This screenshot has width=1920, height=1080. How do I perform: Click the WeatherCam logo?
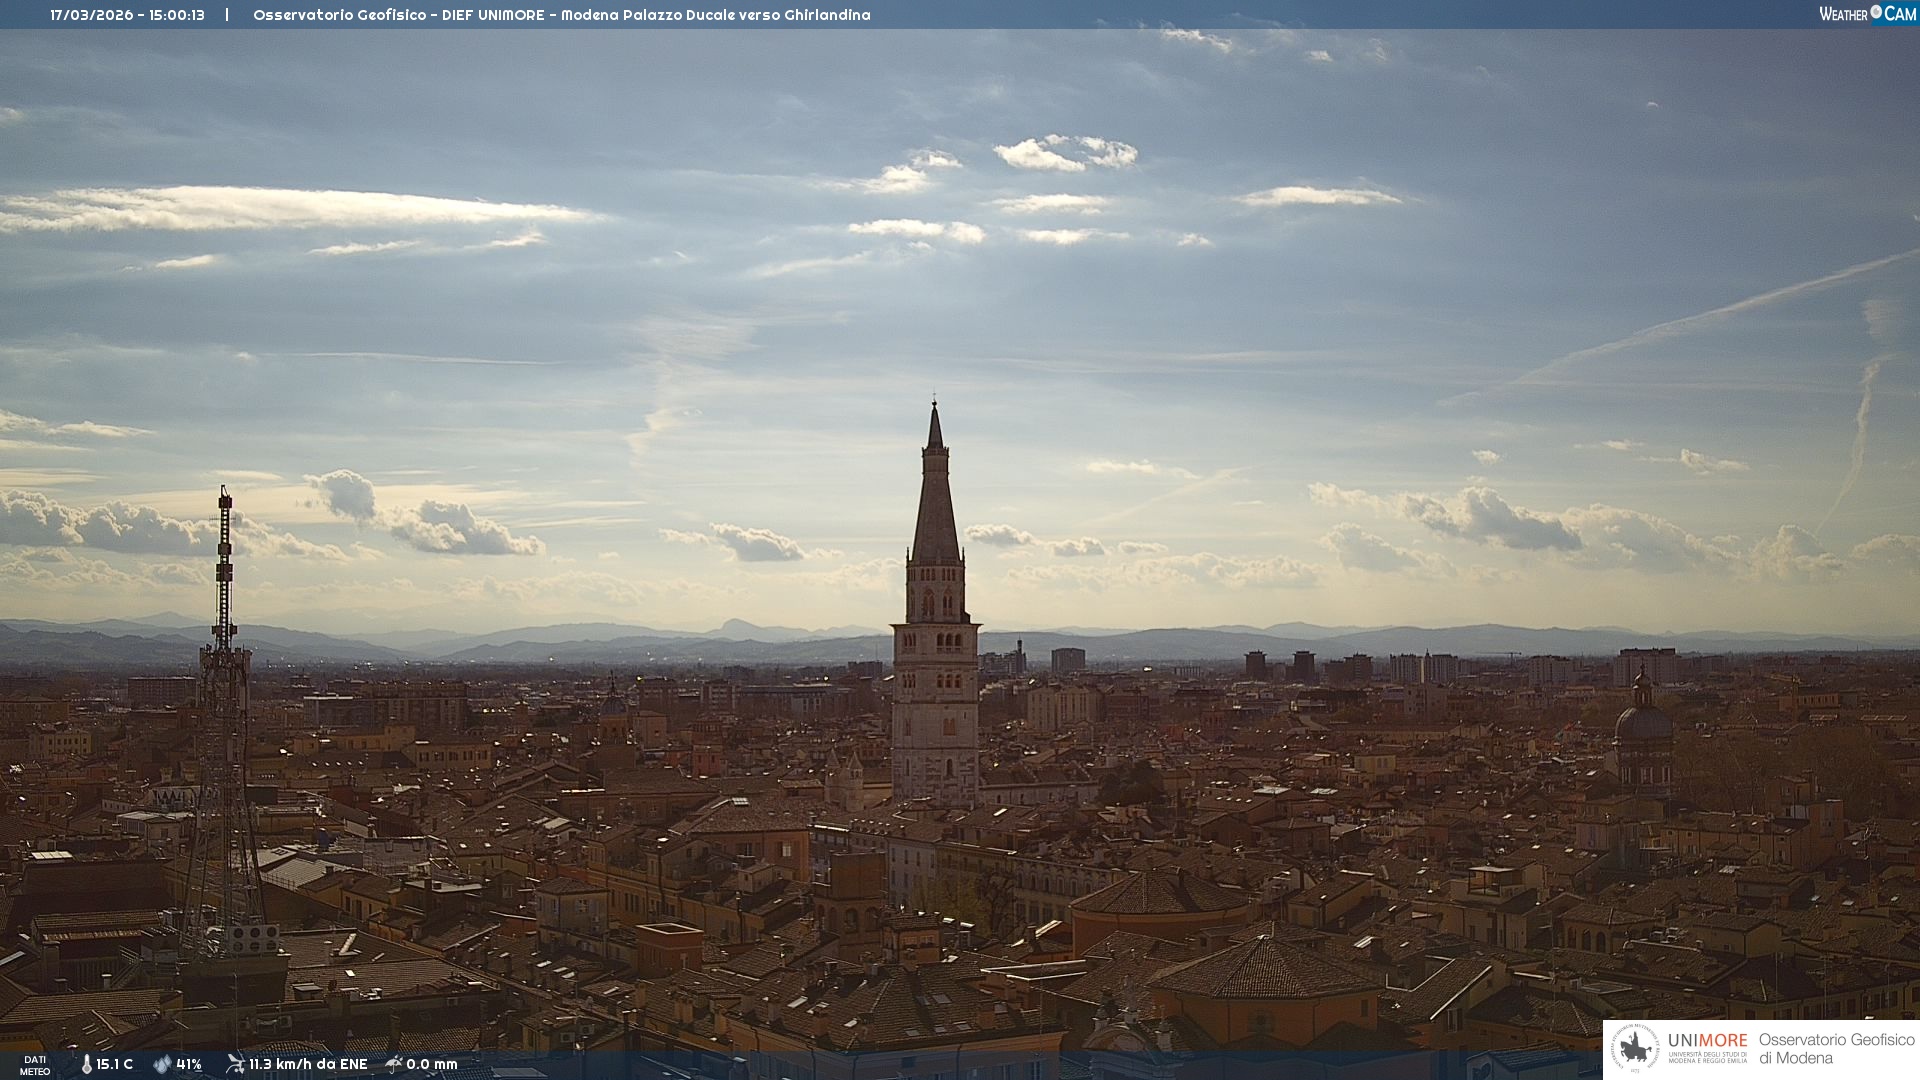point(1867,14)
